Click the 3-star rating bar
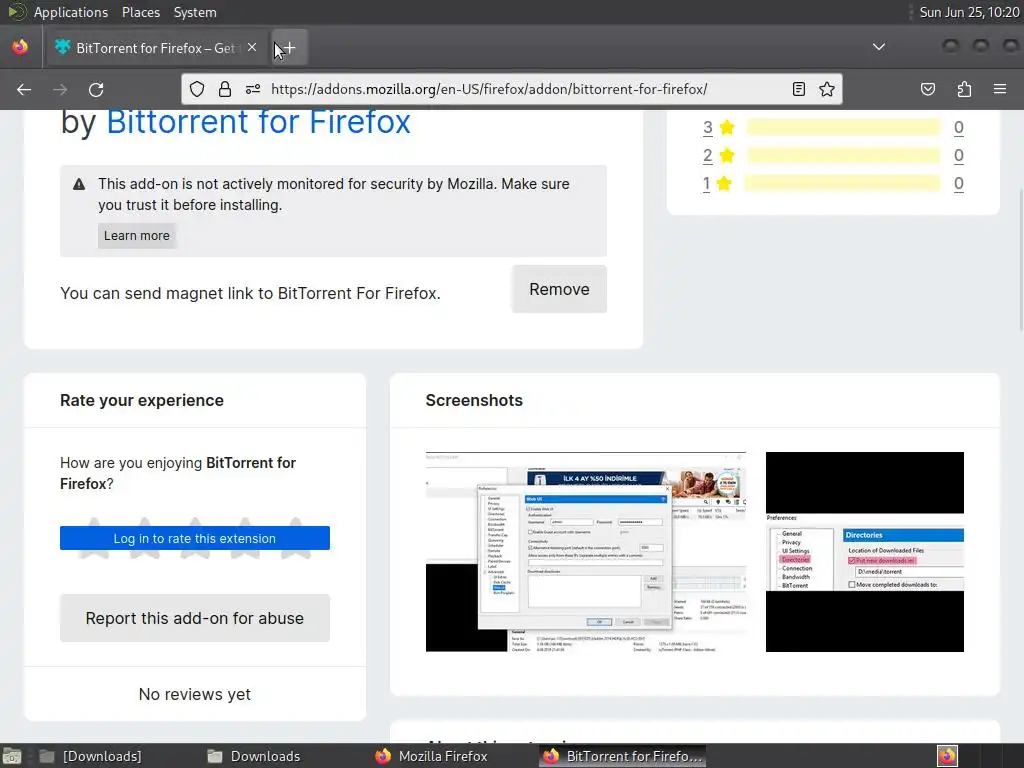1024x768 pixels. [x=843, y=127]
